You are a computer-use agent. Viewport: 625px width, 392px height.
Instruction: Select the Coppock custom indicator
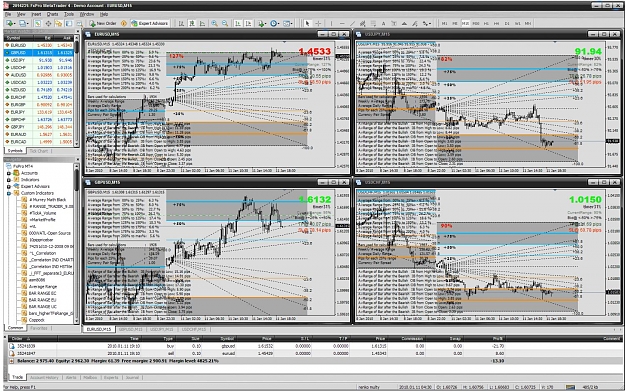pyautogui.click(x=36, y=320)
